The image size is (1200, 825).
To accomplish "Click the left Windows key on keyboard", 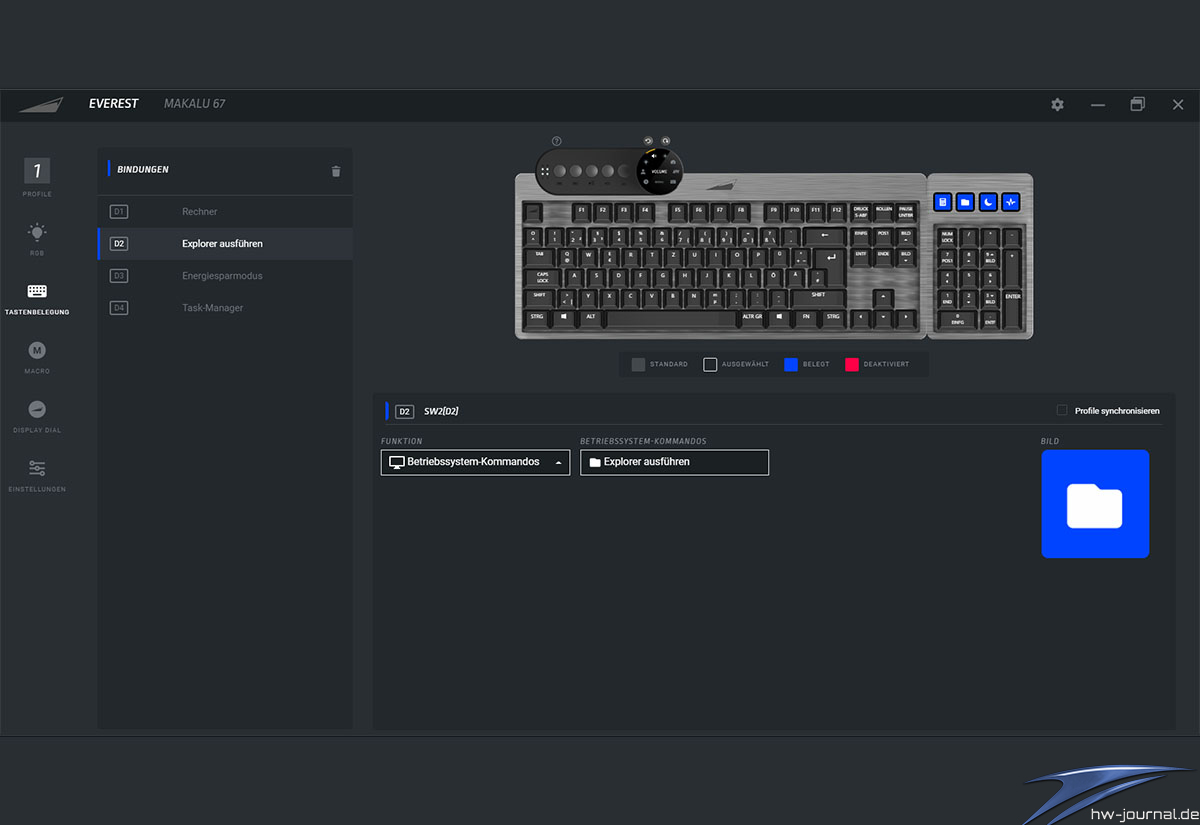I will (564, 317).
